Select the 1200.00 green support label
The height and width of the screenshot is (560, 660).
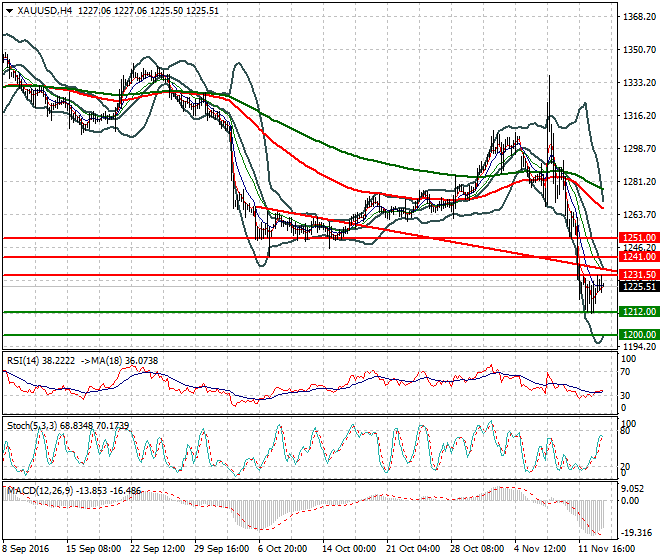[x=639, y=334]
